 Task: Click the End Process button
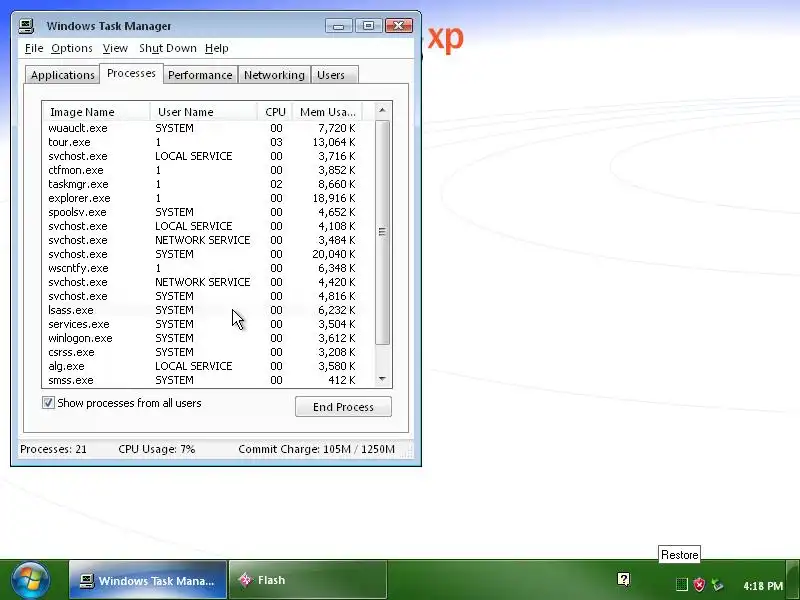coord(343,407)
